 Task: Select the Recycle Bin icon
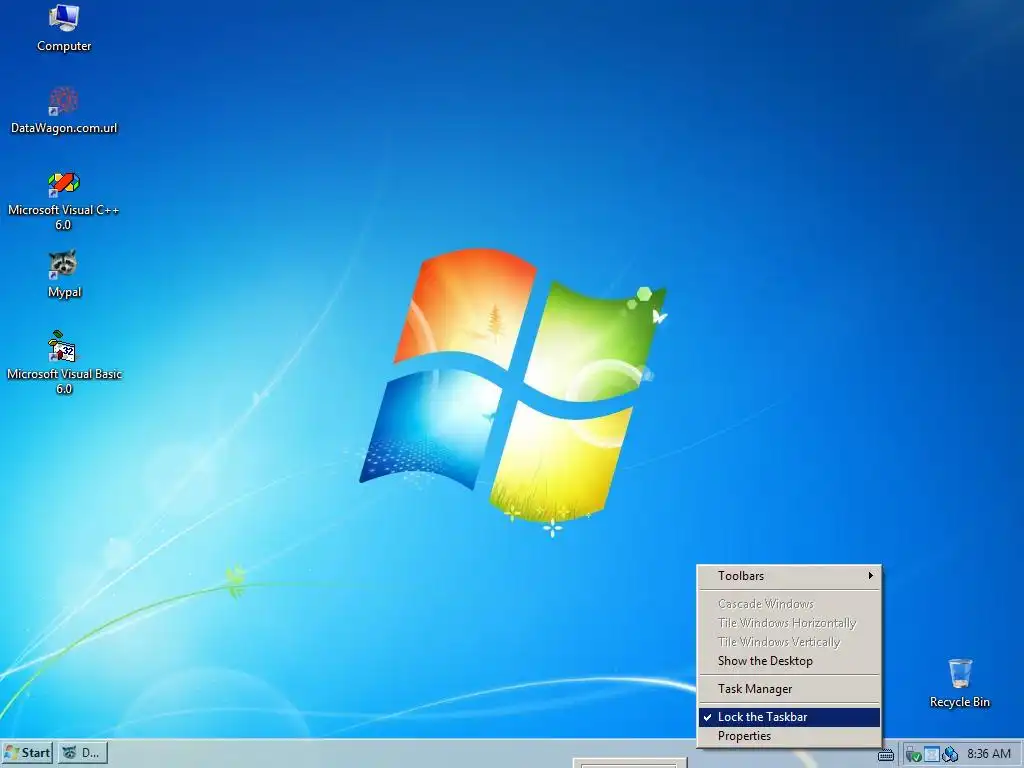(959, 683)
